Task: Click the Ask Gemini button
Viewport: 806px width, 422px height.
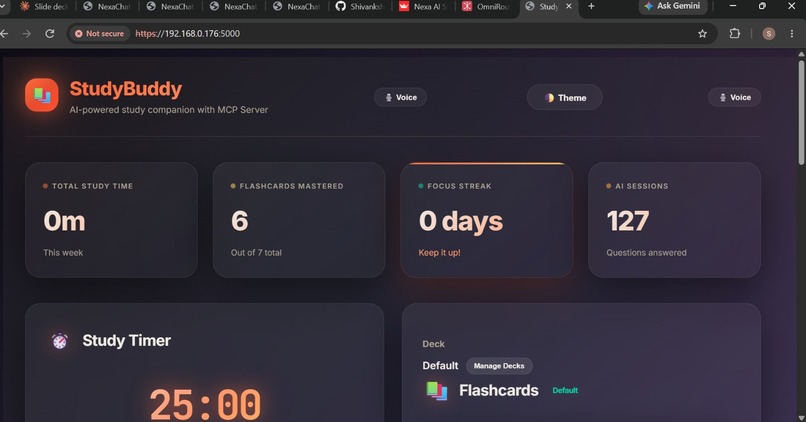Action: coord(673,6)
